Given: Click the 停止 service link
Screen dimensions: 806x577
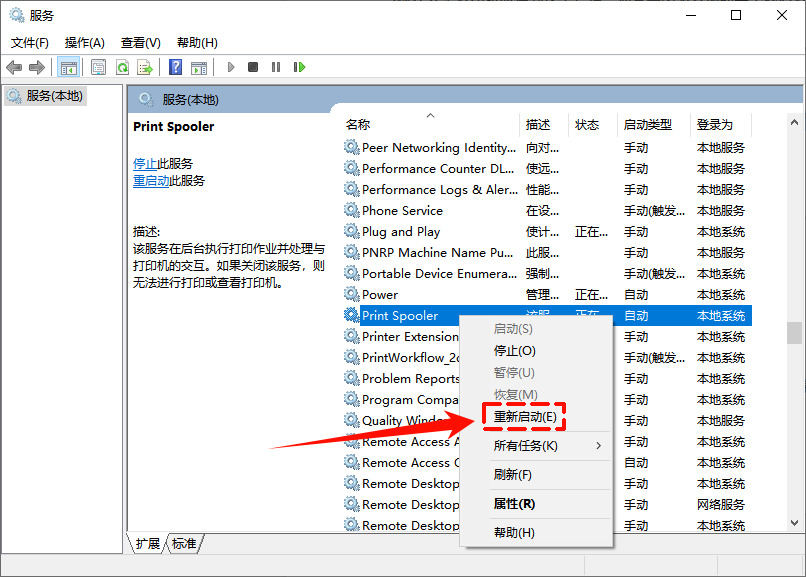Looking at the screenshot, I should [x=145, y=163].
